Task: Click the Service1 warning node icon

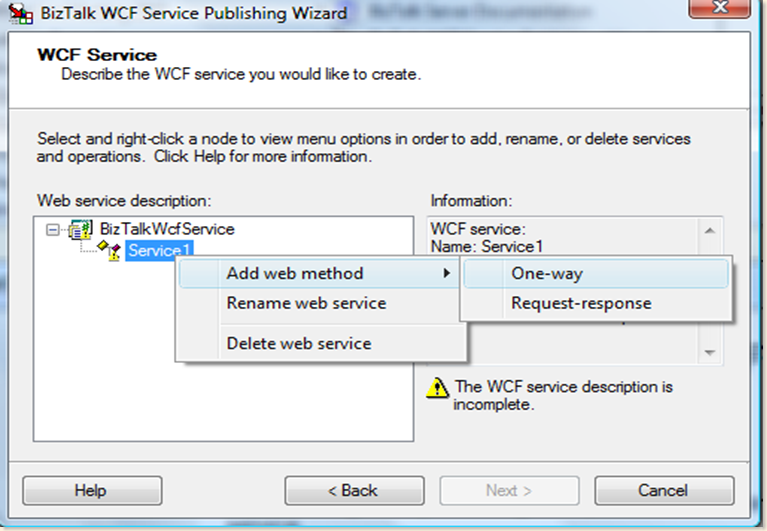Action: [x=109, y=250]
